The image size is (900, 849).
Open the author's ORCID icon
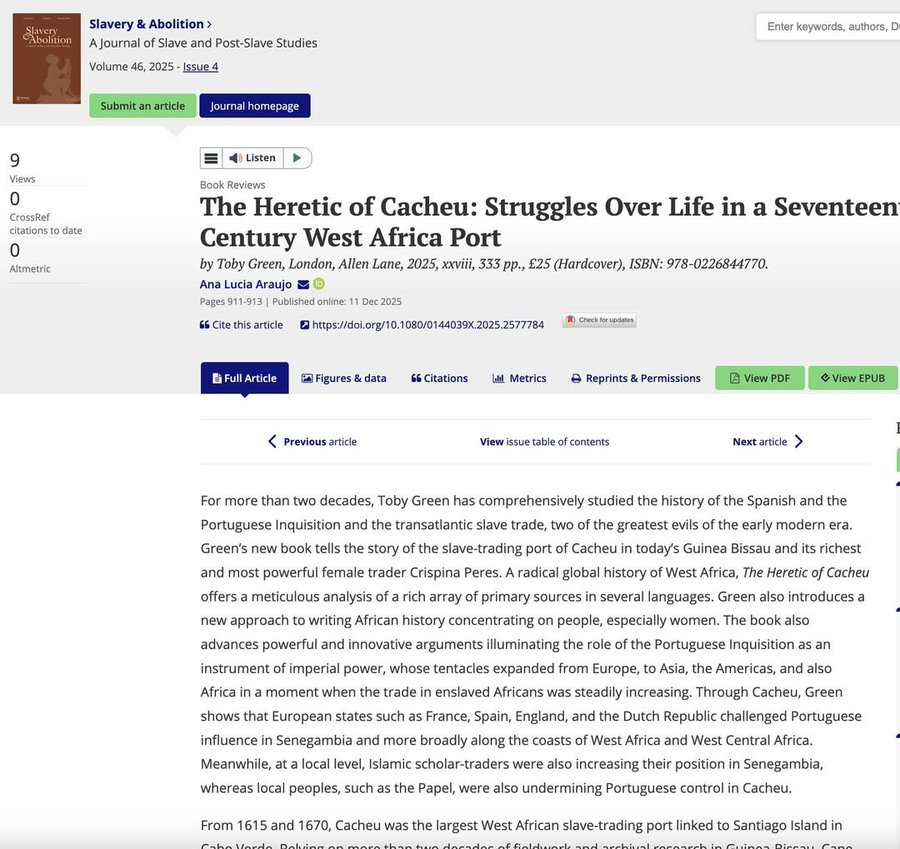320,285
